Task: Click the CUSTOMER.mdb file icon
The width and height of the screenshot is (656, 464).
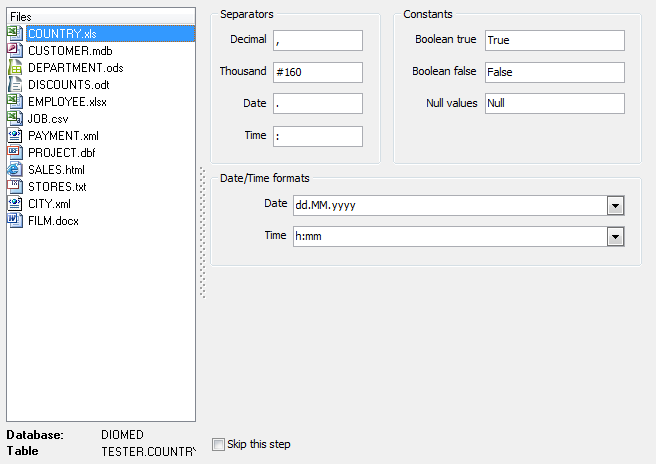Action: 15,50
